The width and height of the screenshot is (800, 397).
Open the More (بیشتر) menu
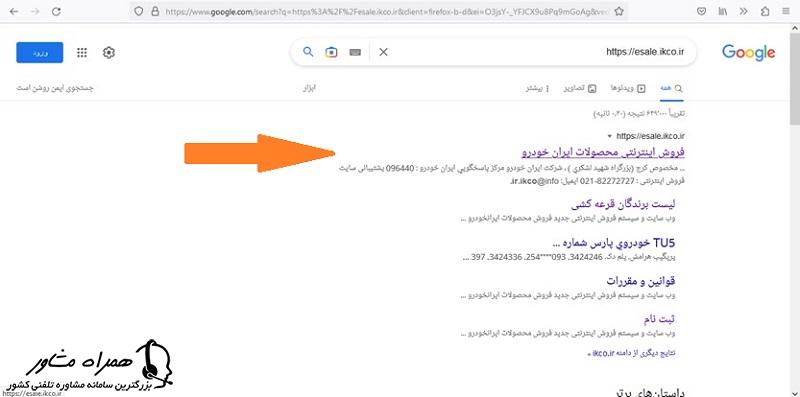(538, 88)
